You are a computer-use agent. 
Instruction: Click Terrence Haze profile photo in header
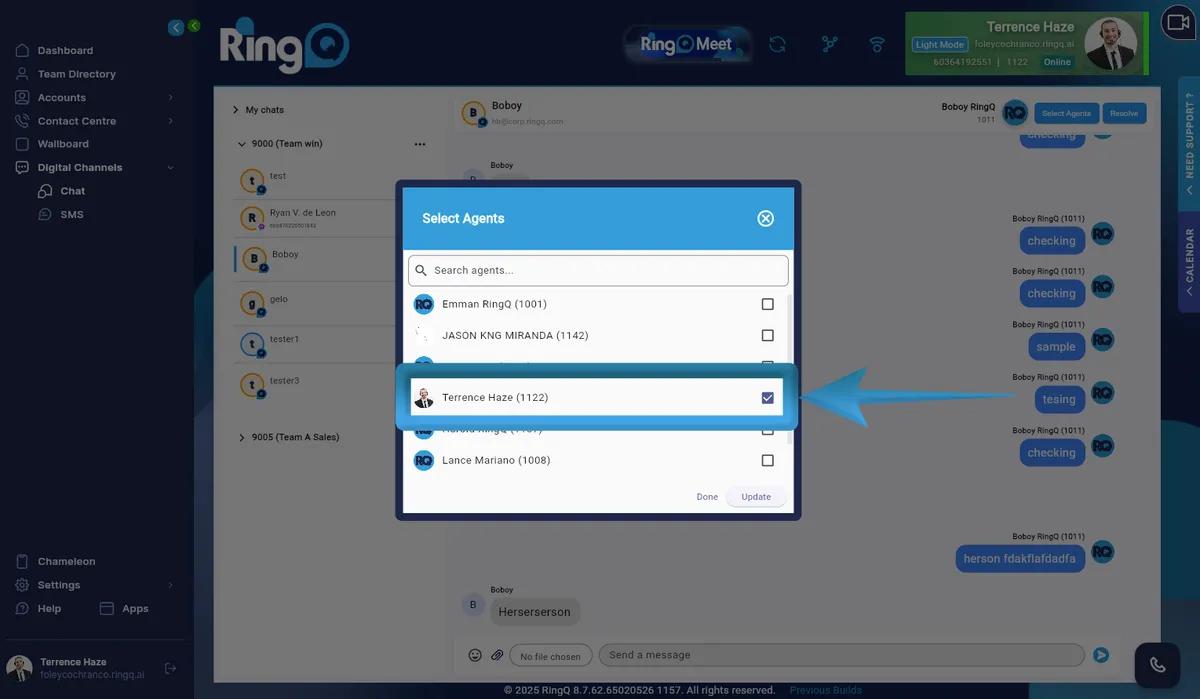[1110, 44]
